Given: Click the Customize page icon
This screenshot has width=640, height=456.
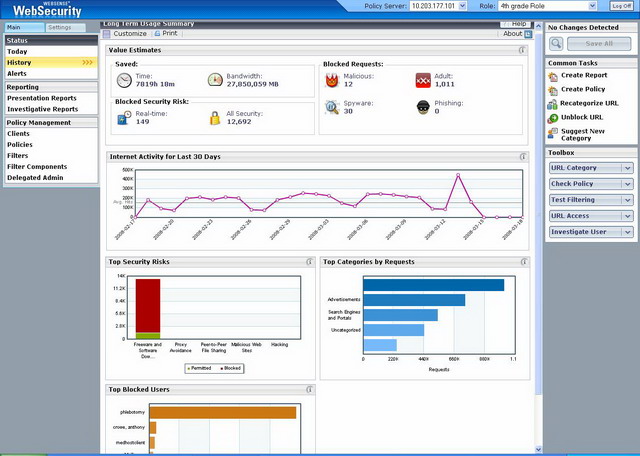Looking at the screenshot, I should coord(108,33).
